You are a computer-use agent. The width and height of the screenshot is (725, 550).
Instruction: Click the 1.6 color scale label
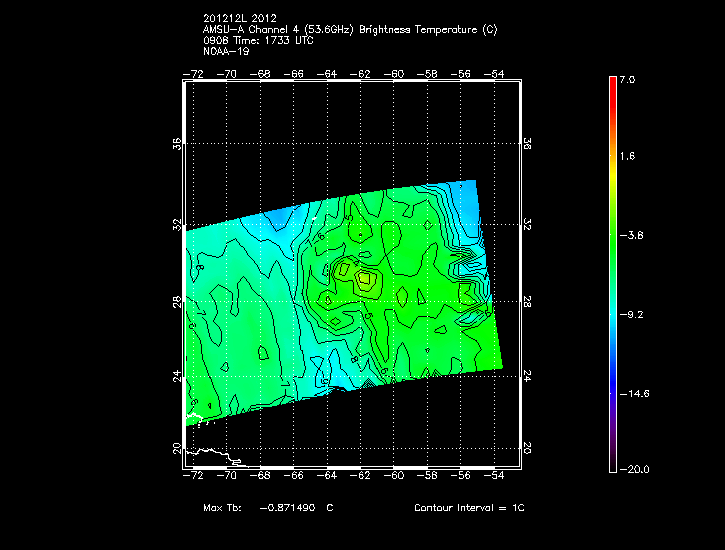point(626,157)
